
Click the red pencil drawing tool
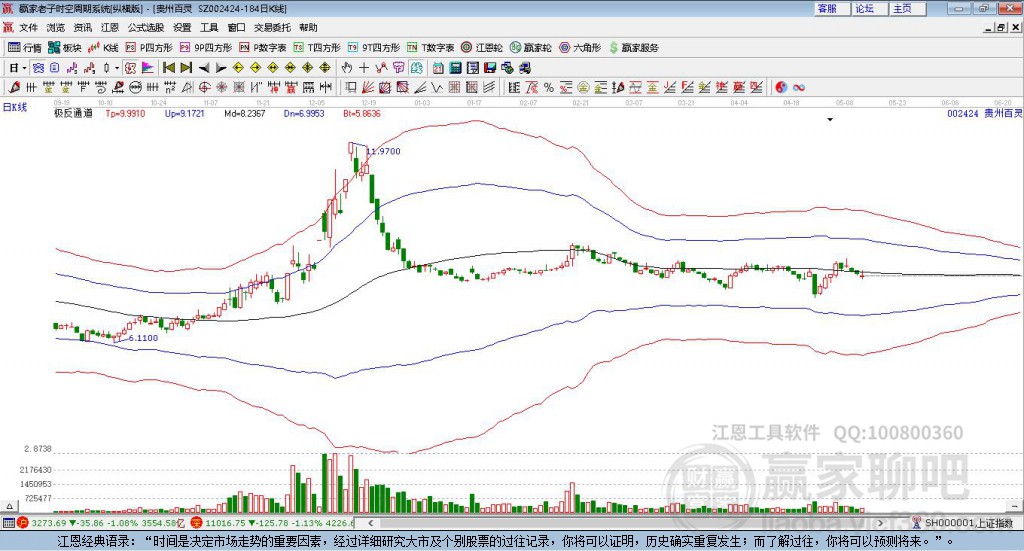[x=14, y=87]
